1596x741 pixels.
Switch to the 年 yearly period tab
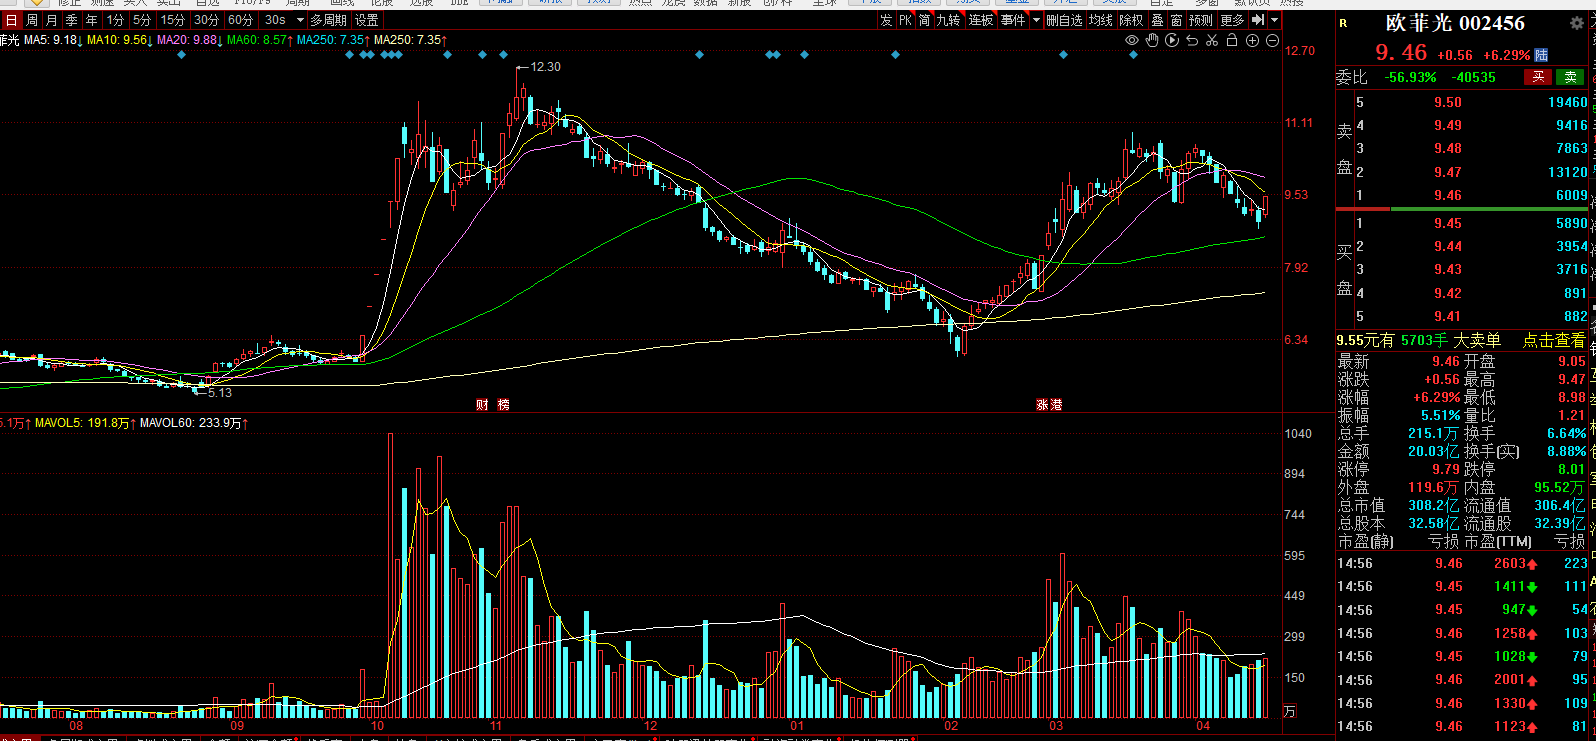(92, 20)
